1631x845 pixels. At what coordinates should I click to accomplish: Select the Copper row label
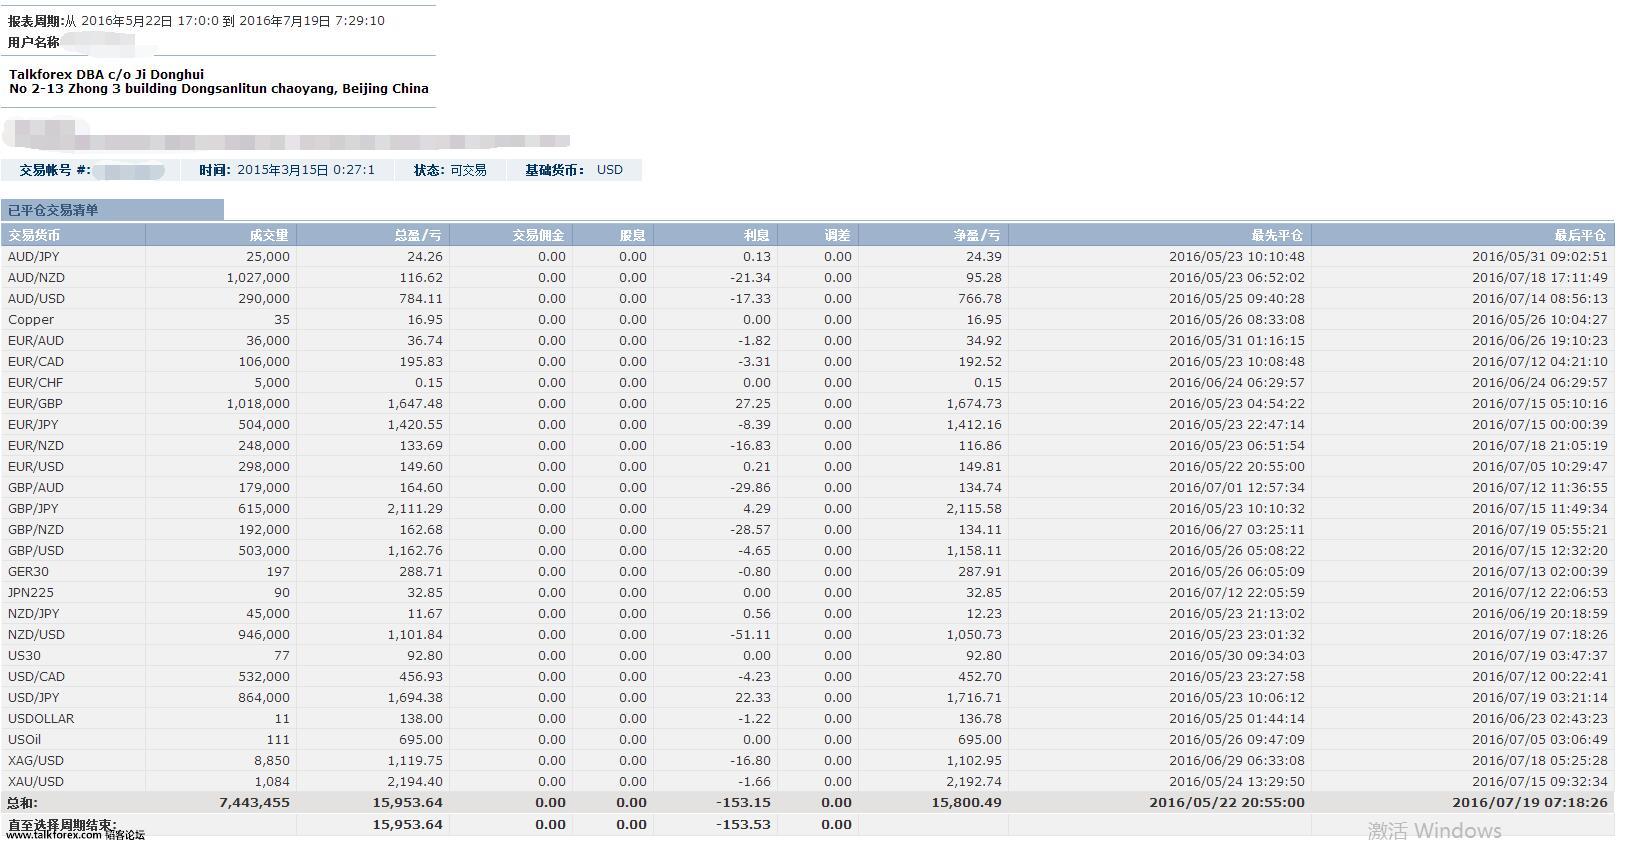(31, 320)
